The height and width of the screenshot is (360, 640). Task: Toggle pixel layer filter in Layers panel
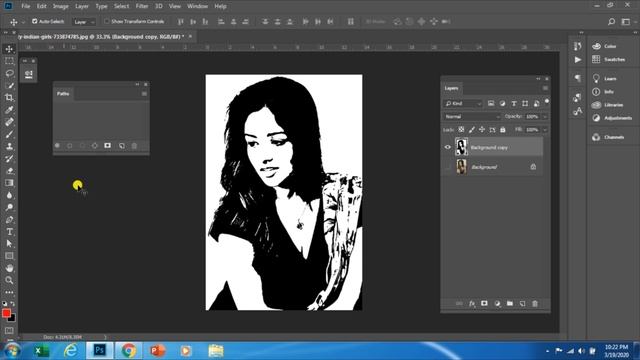coord(491,104)
